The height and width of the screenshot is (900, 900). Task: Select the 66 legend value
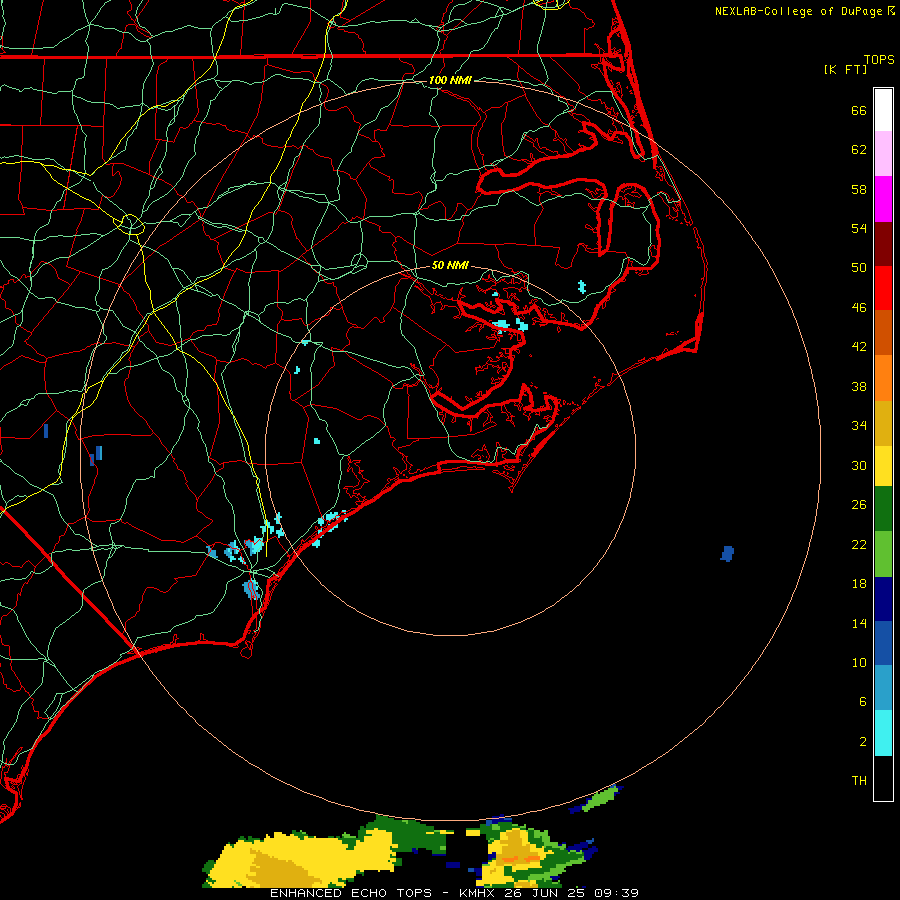point(859,110)
